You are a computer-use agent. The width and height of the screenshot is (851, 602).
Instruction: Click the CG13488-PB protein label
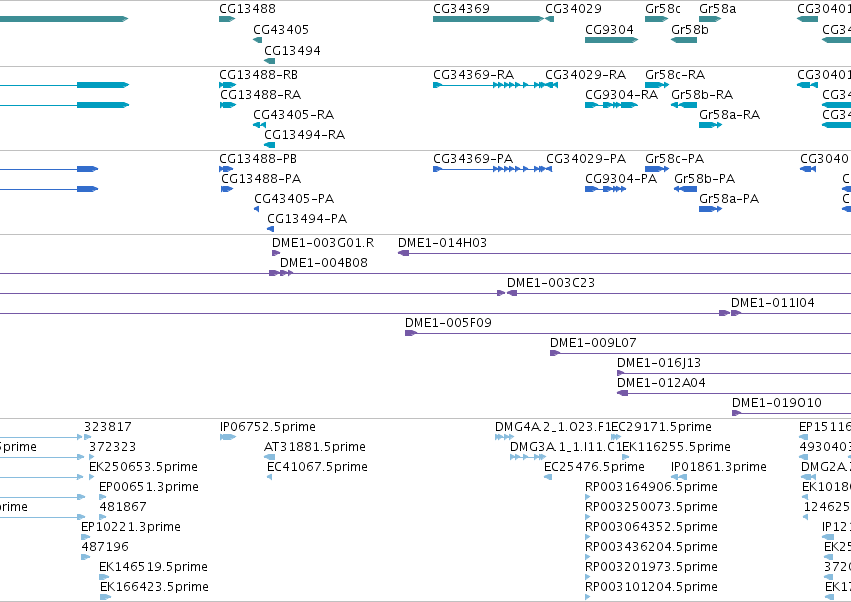(x=258, y=159)
